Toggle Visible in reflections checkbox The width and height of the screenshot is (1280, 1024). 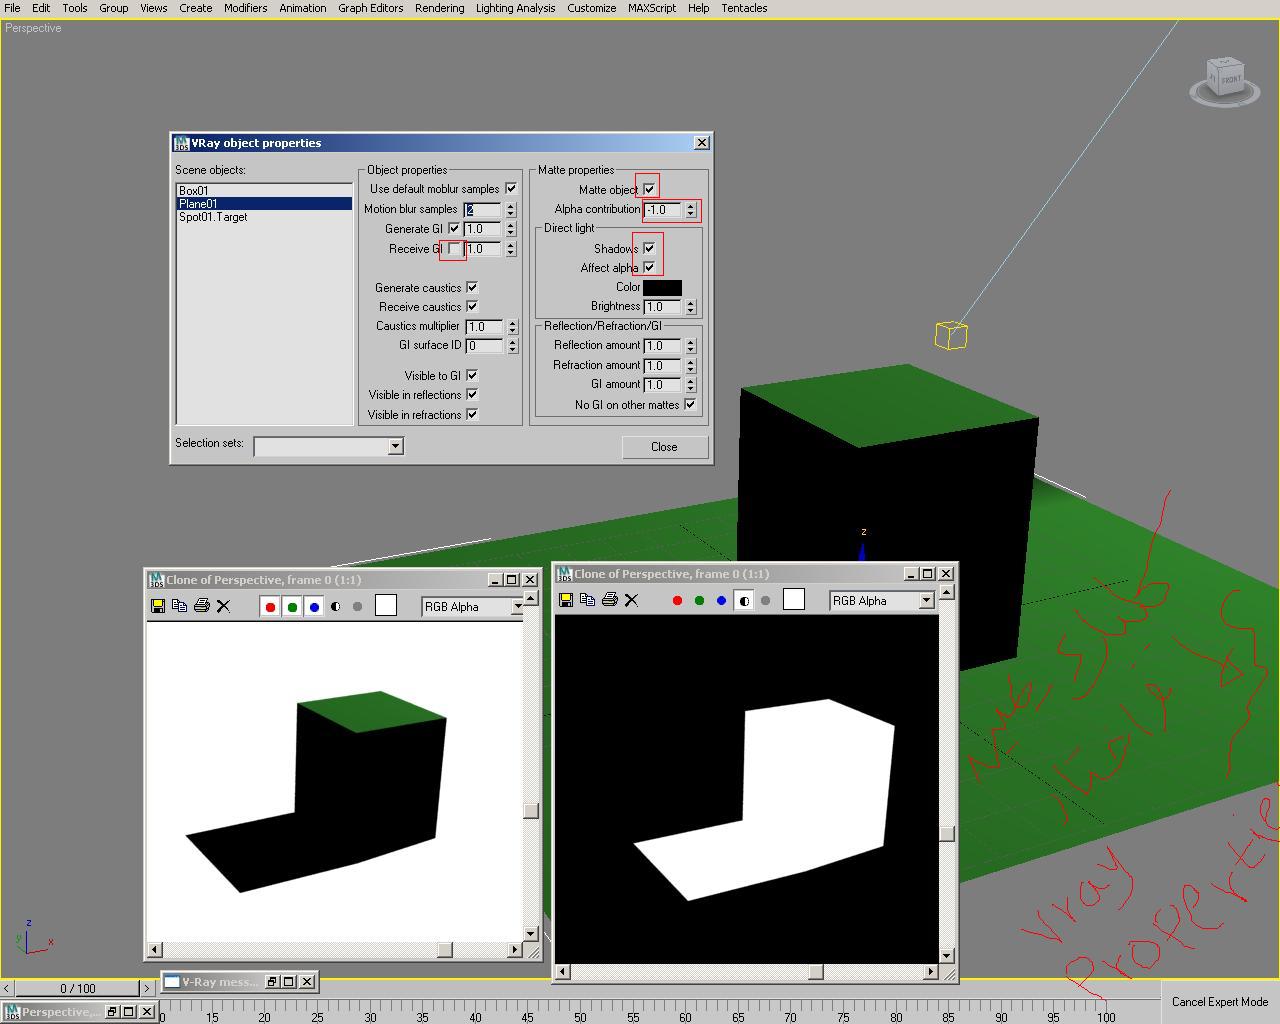click(472, 394)
